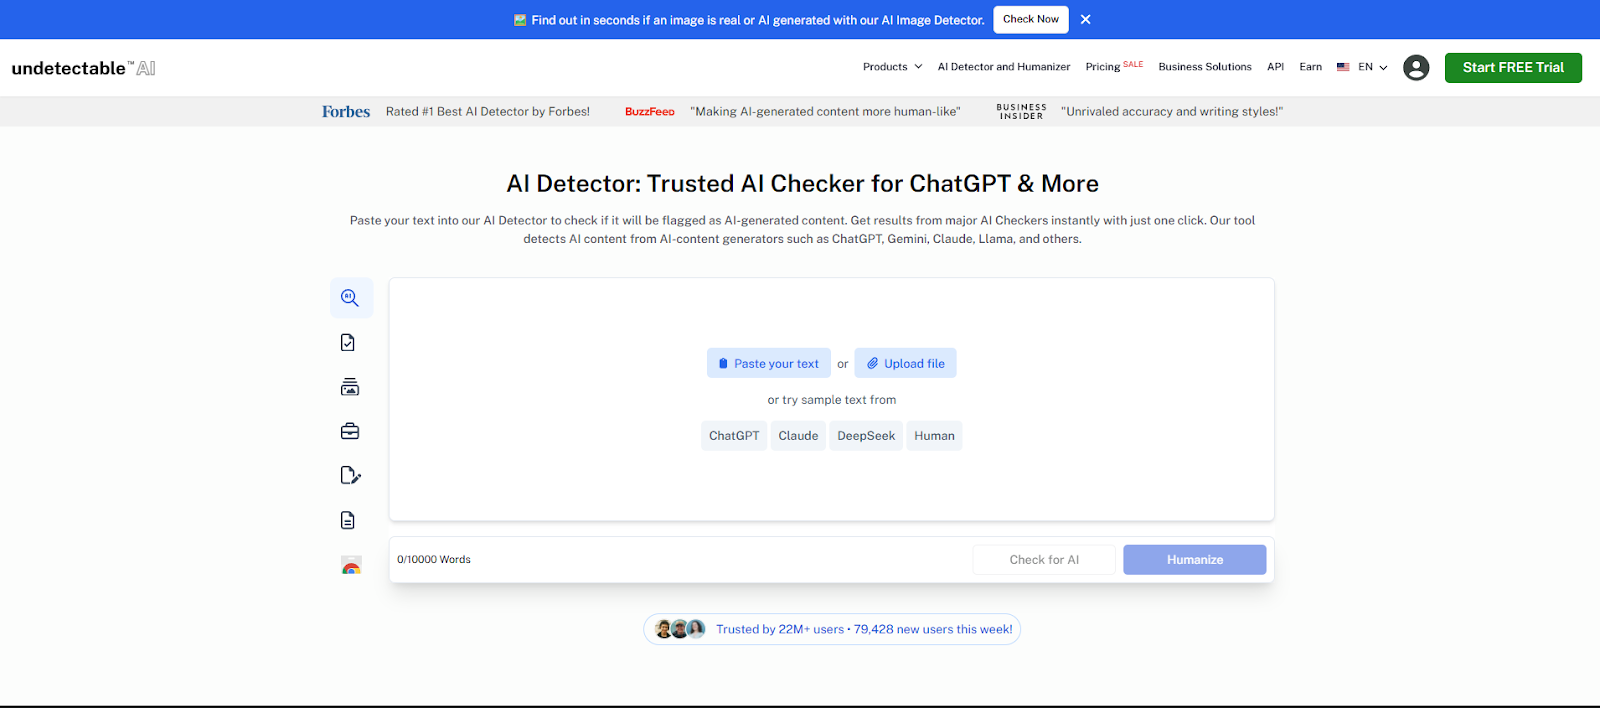Viewport: 1600px width, 708px height.
Task: Click the undetectable AI logo
Action: [x=83, y=68]
